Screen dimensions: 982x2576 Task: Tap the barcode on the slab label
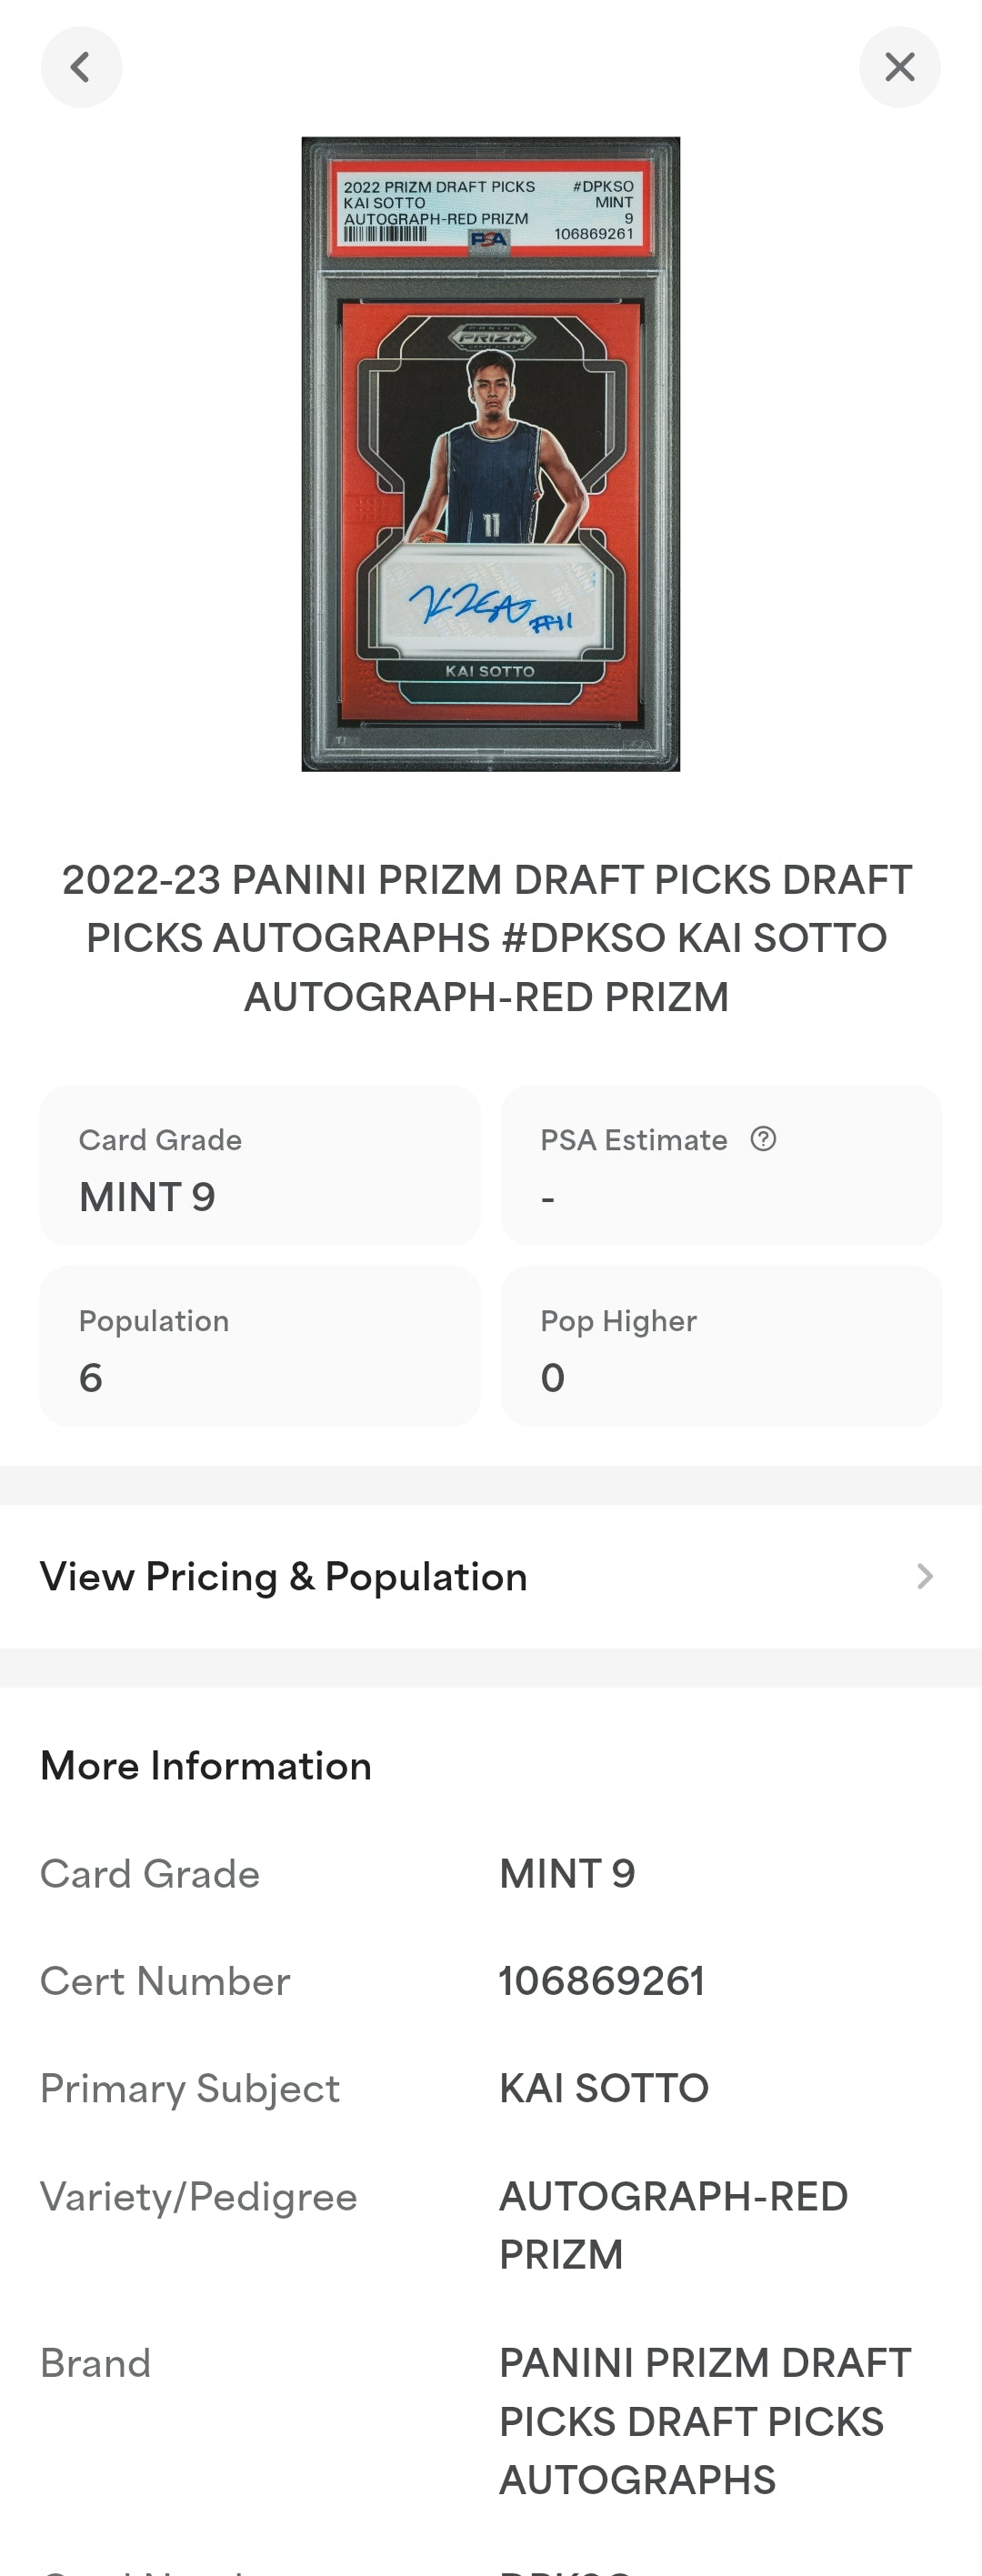[x=385, y=234]
